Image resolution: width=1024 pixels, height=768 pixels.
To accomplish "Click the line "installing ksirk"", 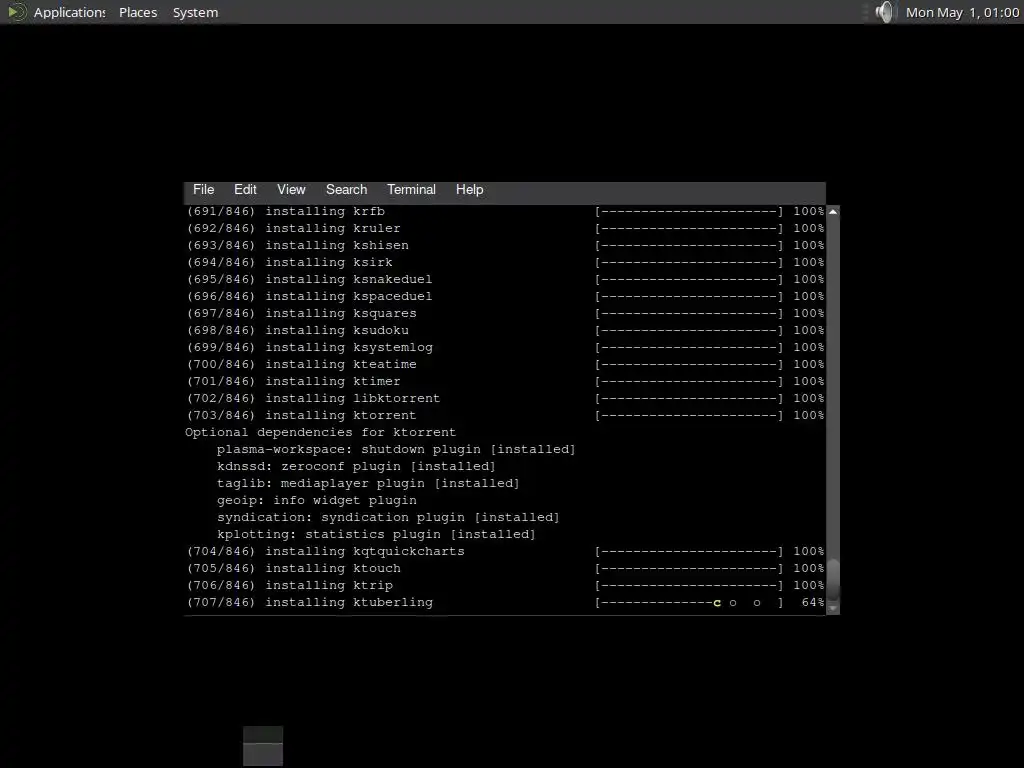I will click(x=505, y=262).
